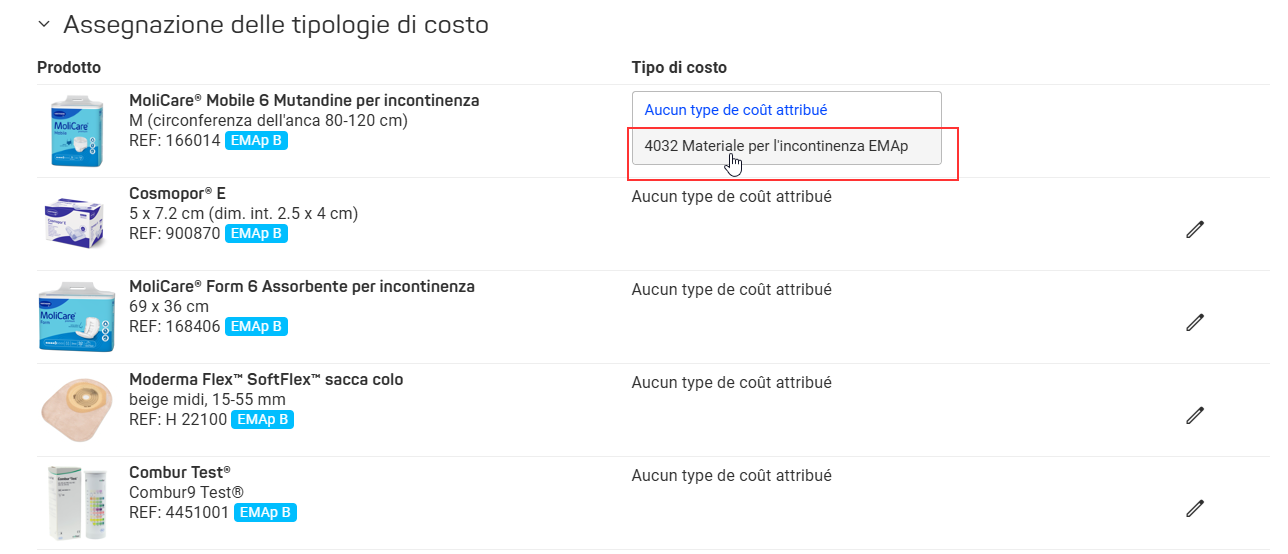This screenshot has height=554, width=1288.
Task: Open Combur Test product image
Action: click(76, 503)
